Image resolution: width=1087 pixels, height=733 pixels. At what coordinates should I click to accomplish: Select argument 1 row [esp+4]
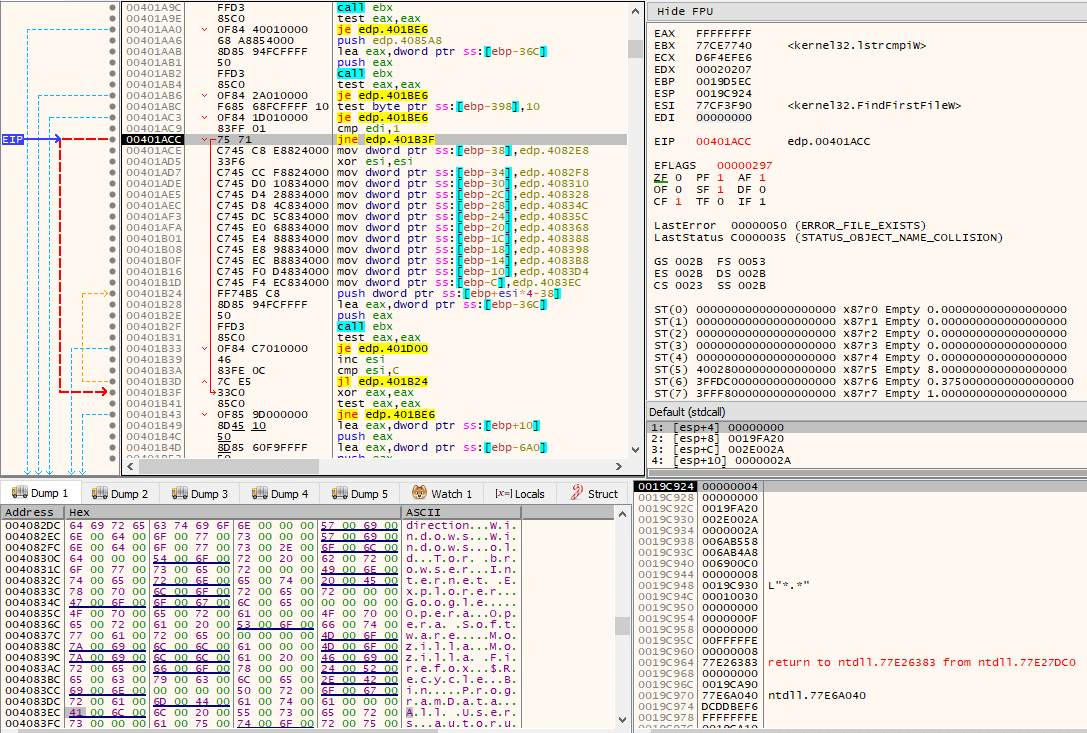(867, 428)
